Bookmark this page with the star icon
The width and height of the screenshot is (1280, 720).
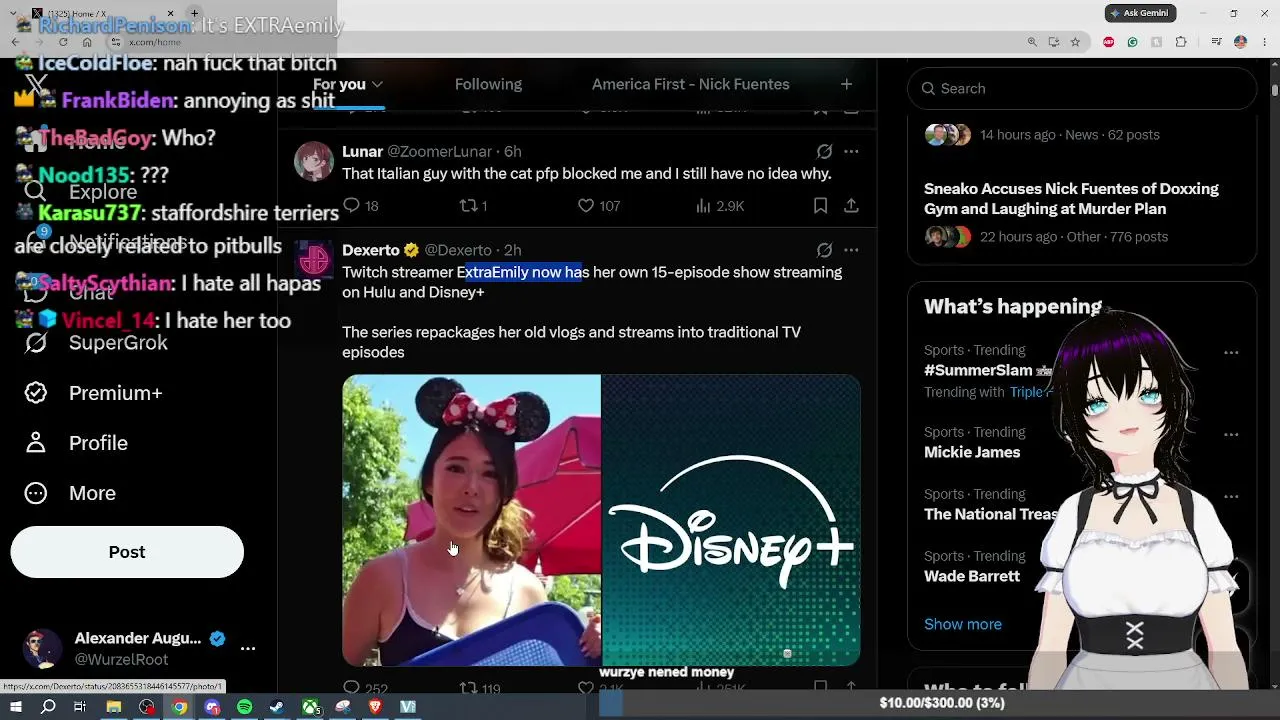click(x=1075, y=42)
